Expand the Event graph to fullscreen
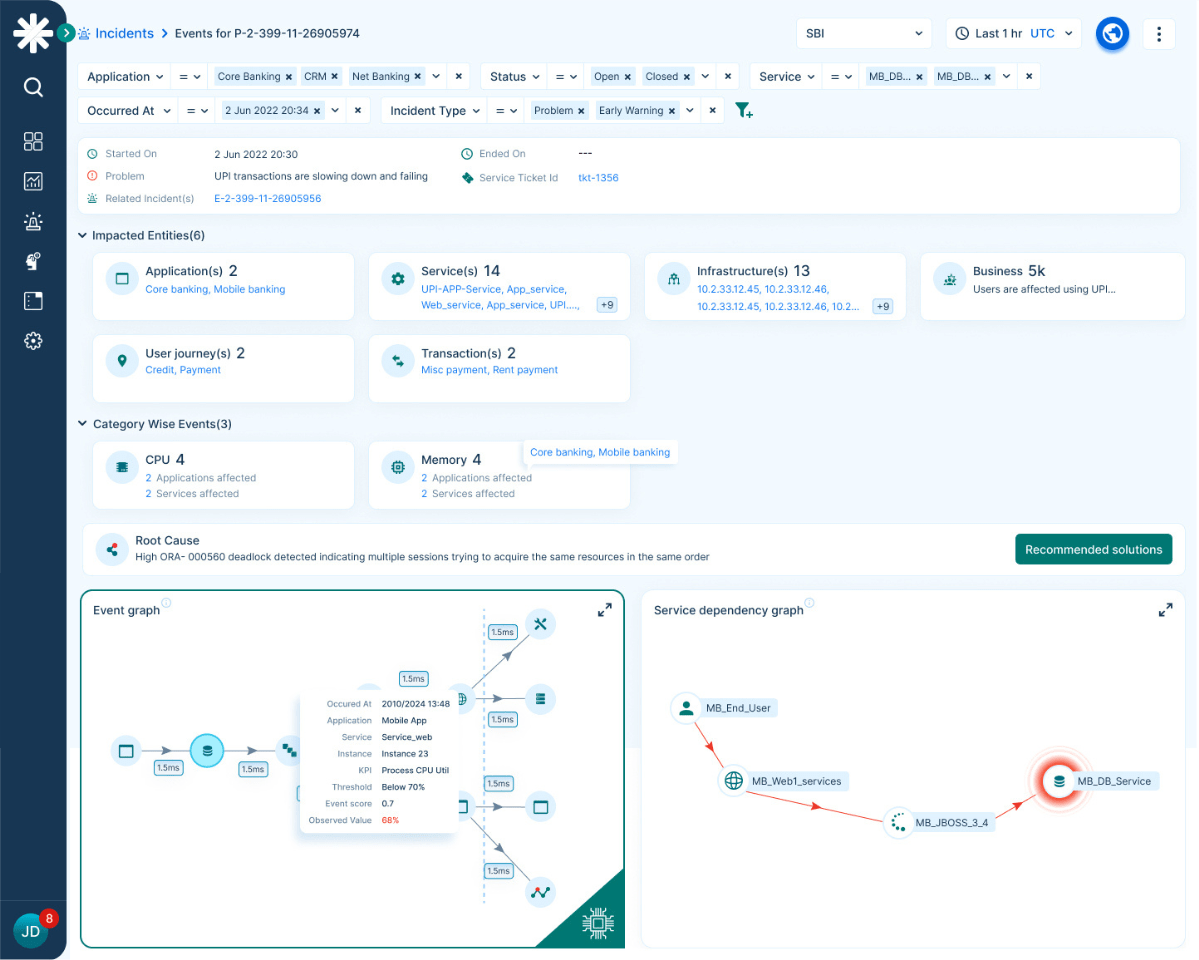The image size is (1199, 960). tap(605, 610)
